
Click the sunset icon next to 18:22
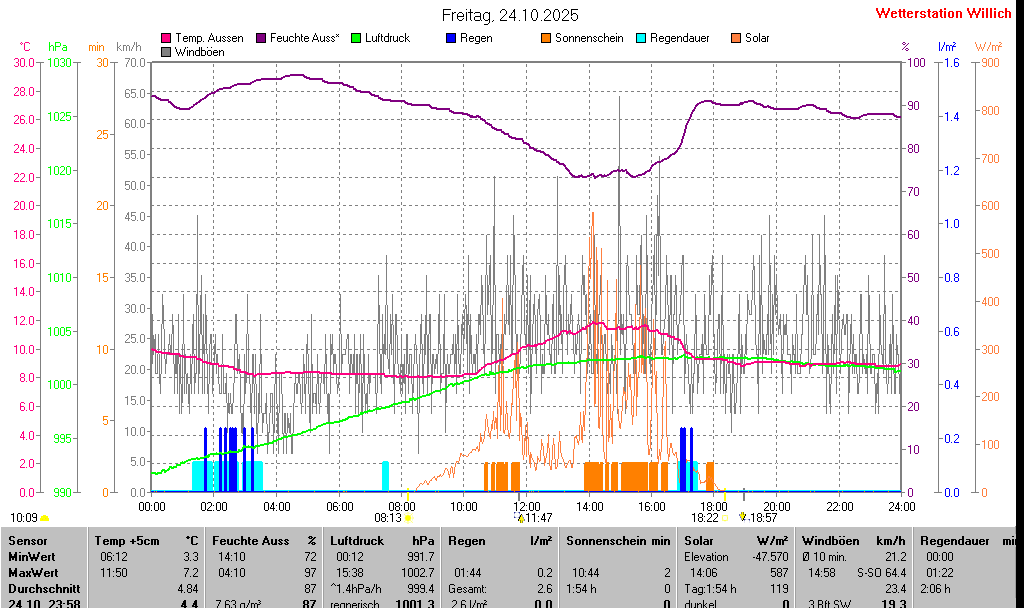(725, 518)
